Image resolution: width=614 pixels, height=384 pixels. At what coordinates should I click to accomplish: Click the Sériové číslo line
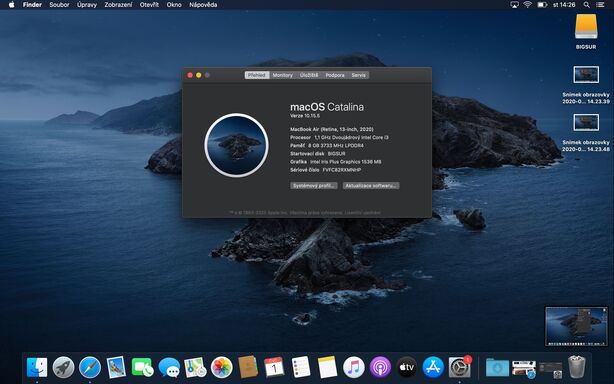point(325,170)
